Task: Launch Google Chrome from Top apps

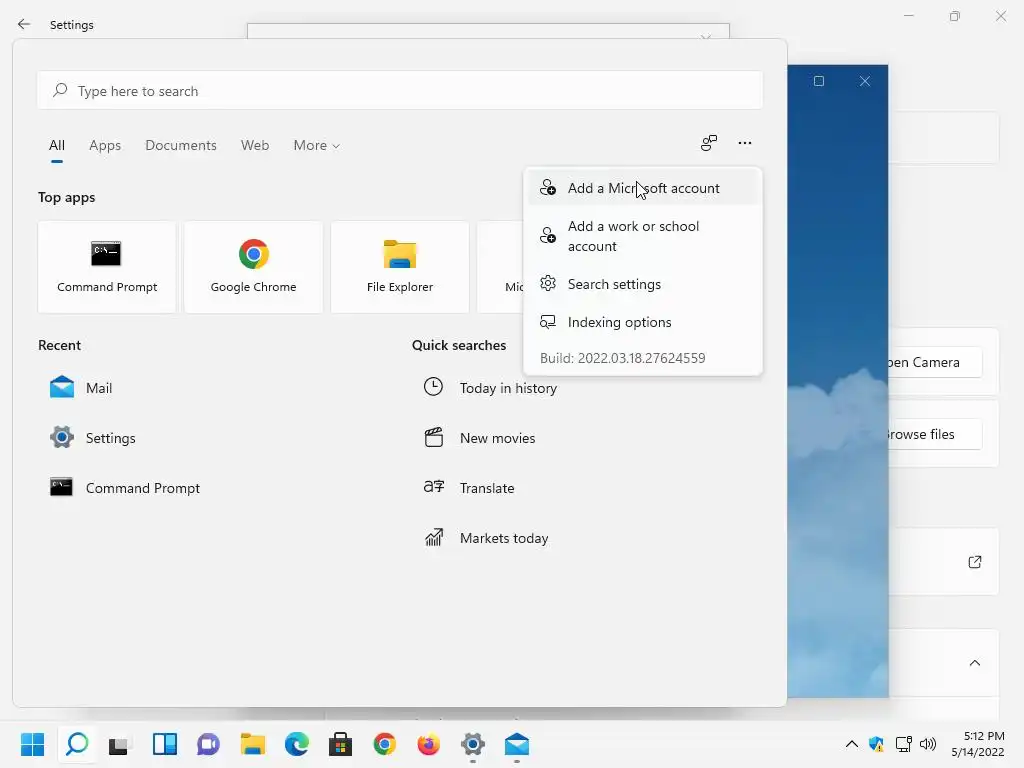Action: coord(253,267)
